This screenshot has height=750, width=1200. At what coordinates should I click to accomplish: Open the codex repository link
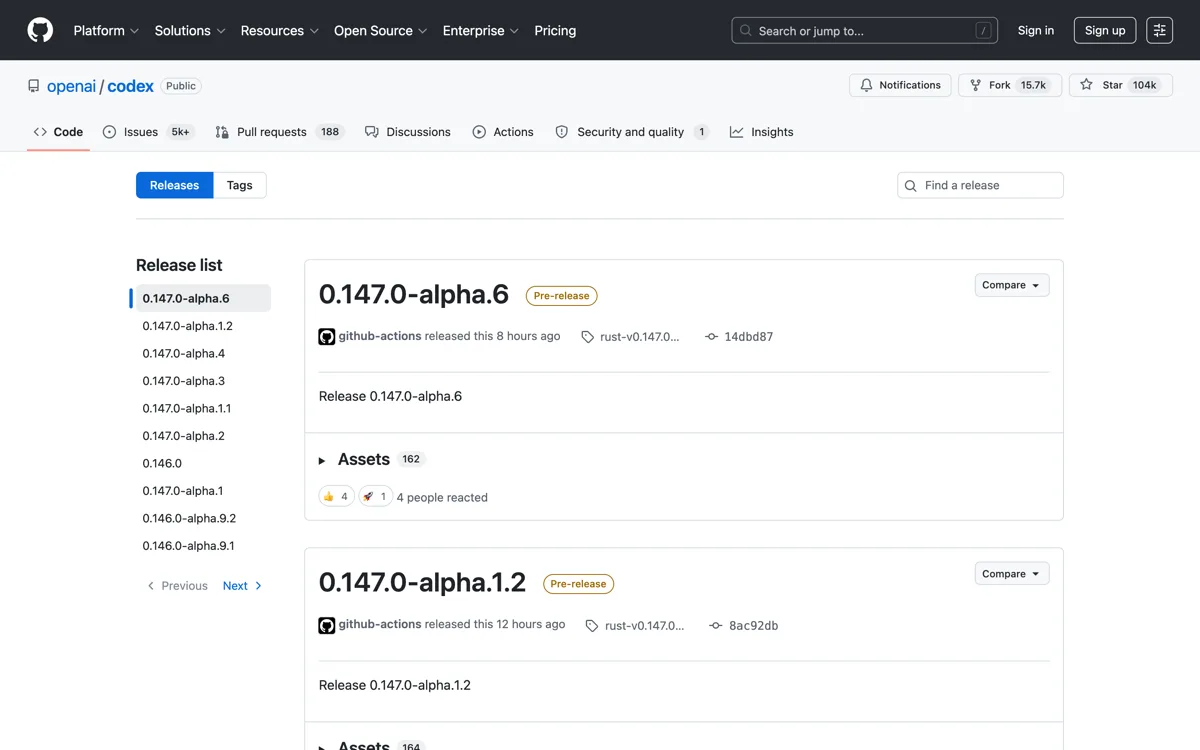[131, 86]
